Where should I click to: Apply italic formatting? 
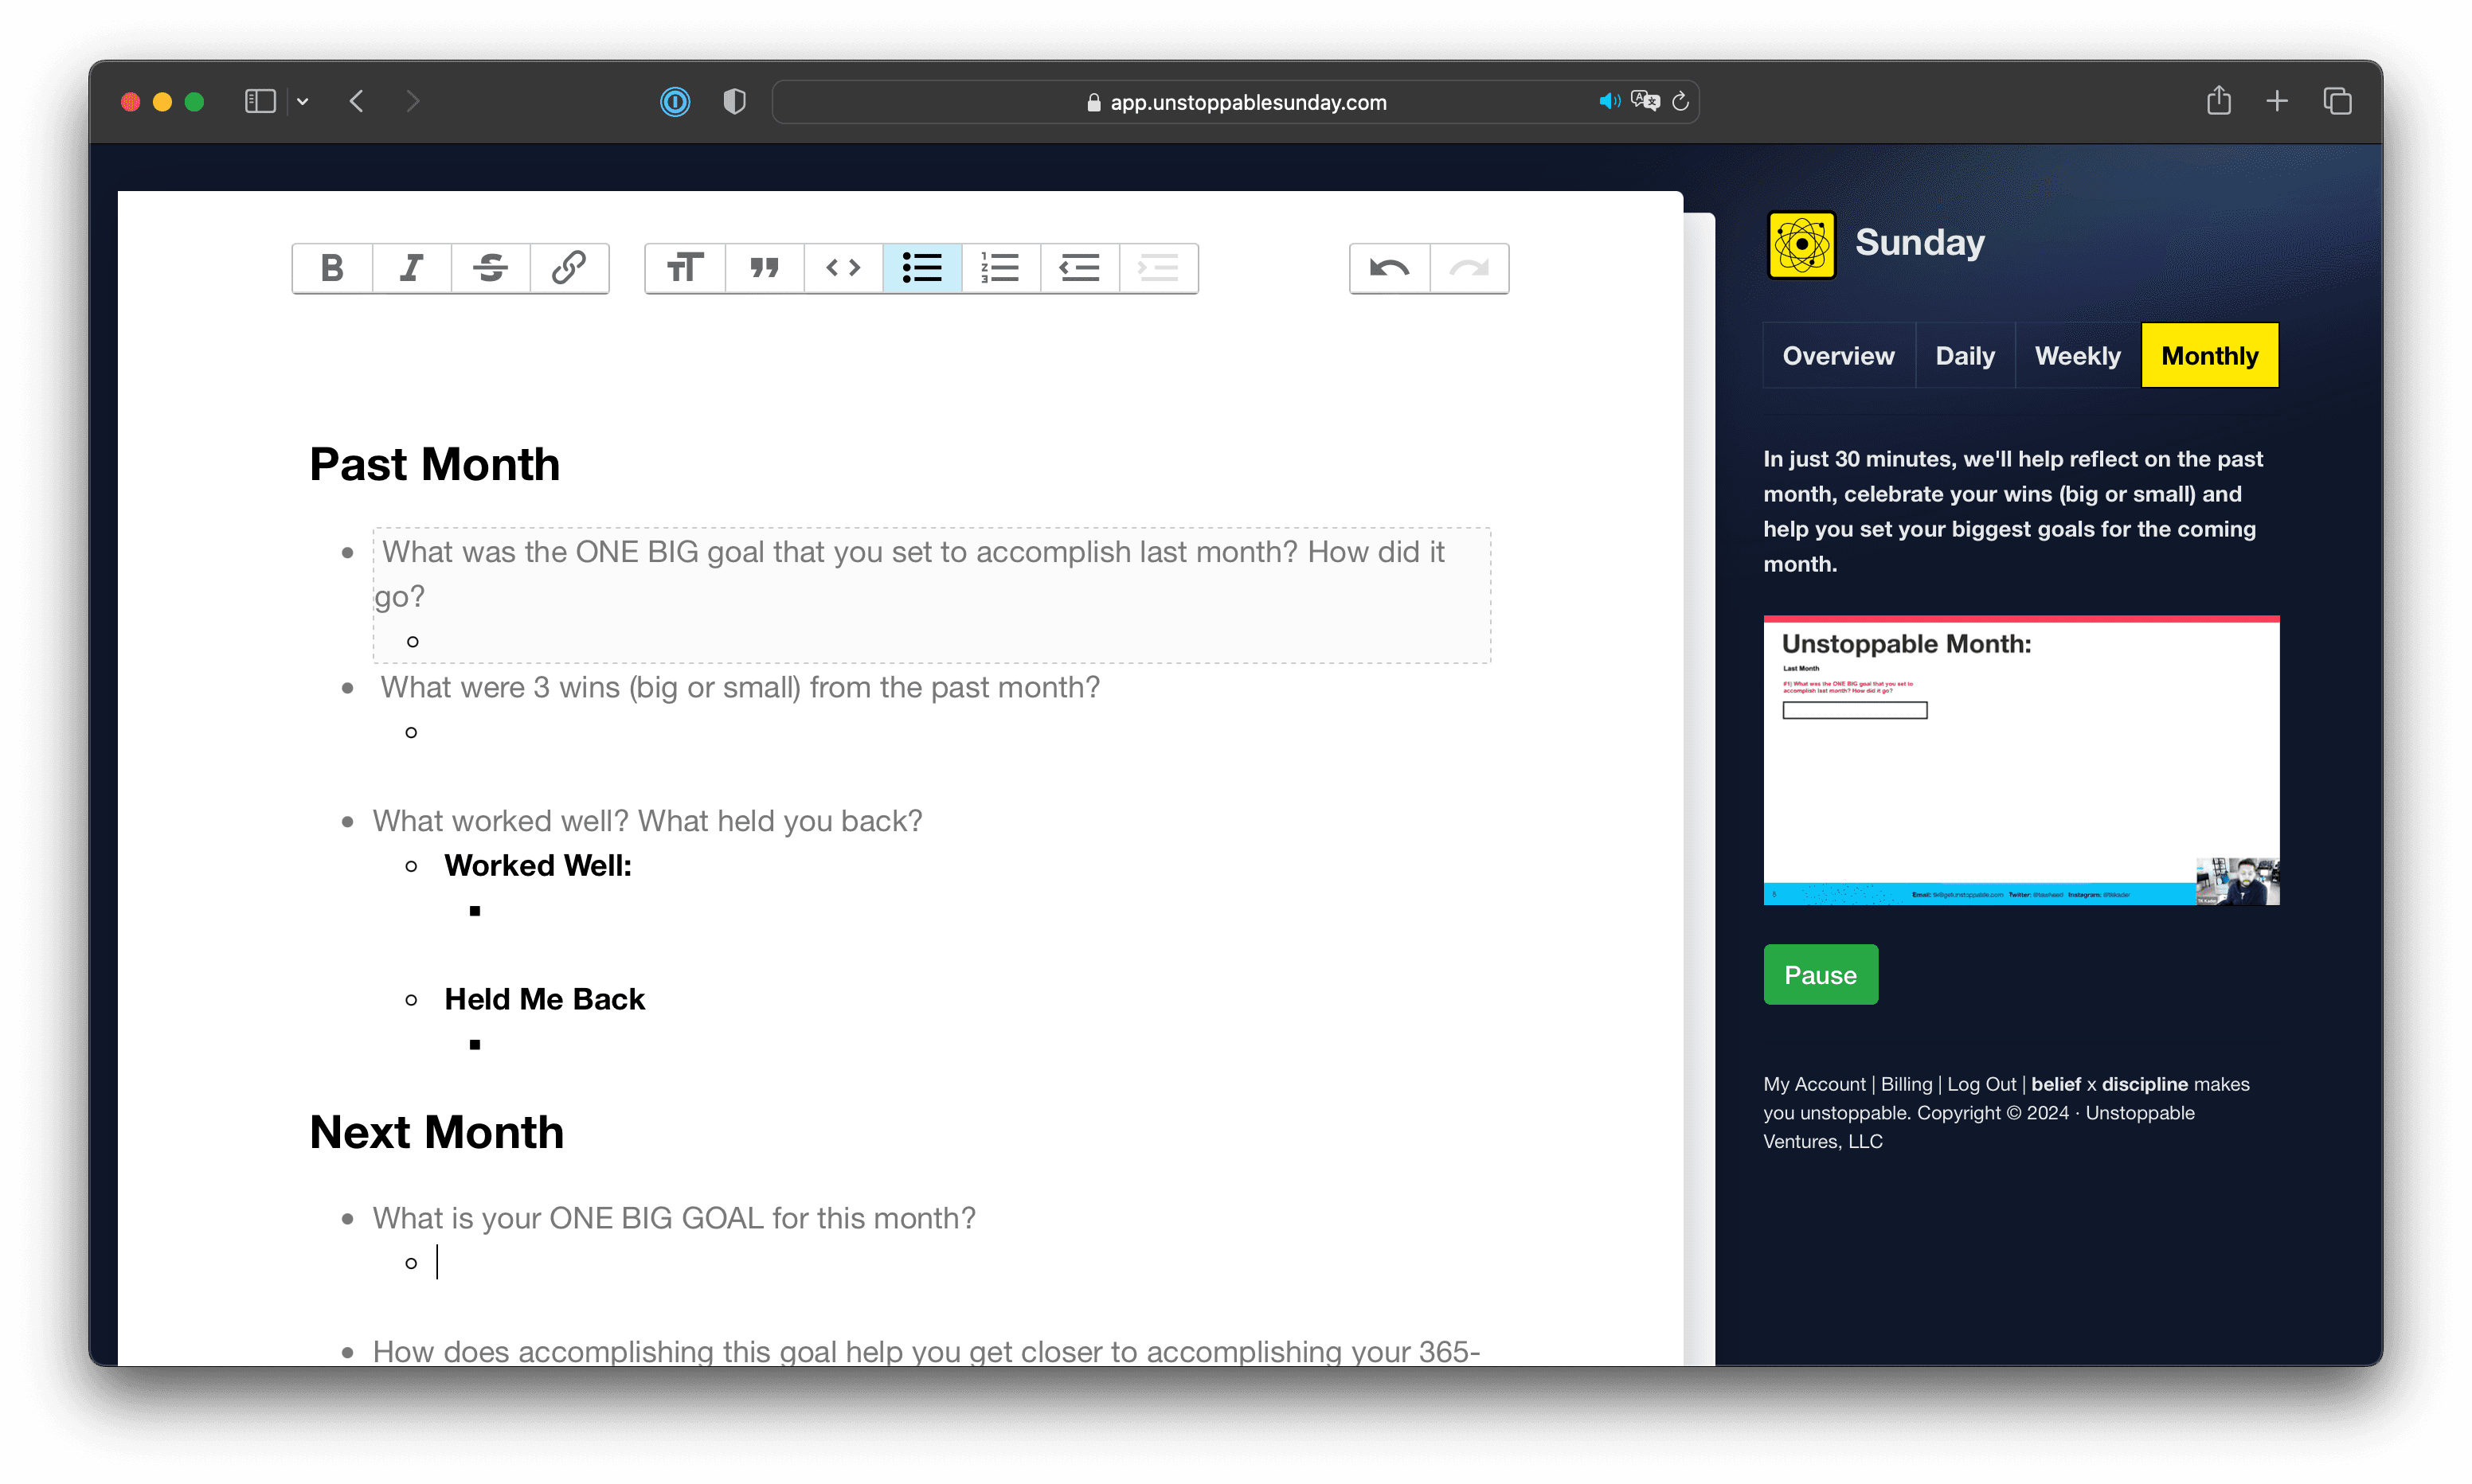pos(411,268)
